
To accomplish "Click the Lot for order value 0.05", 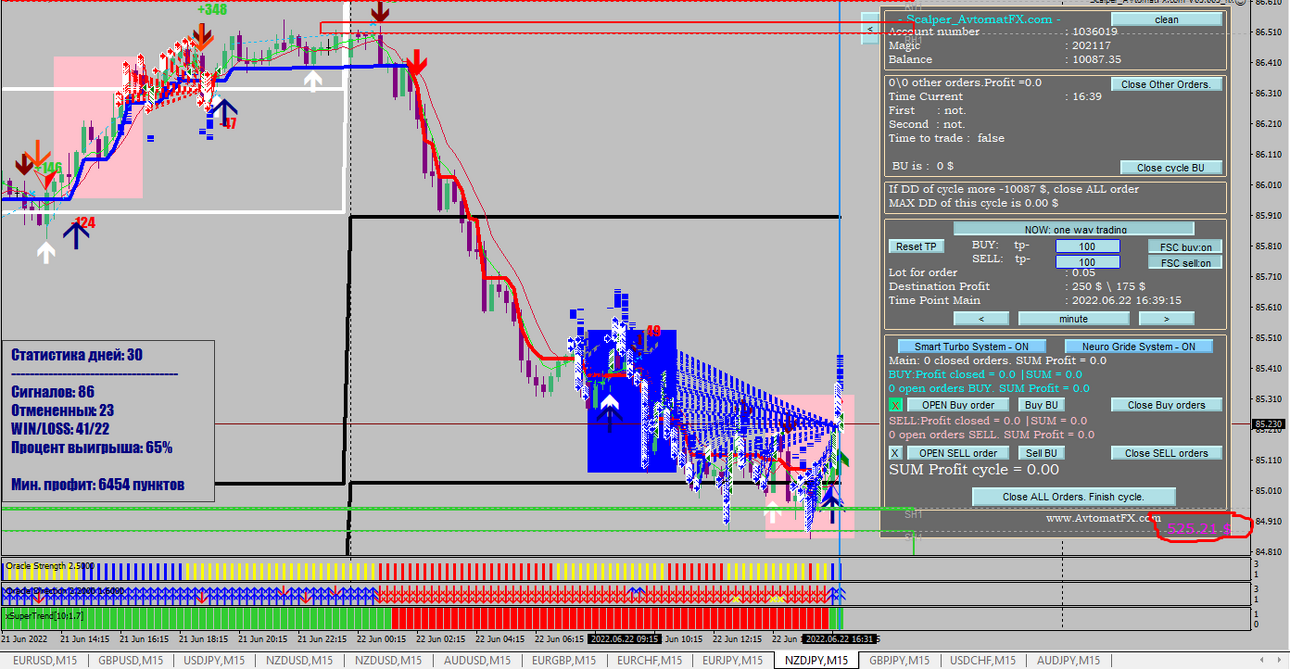I will pyautogui.click(x=1083, y=272).
